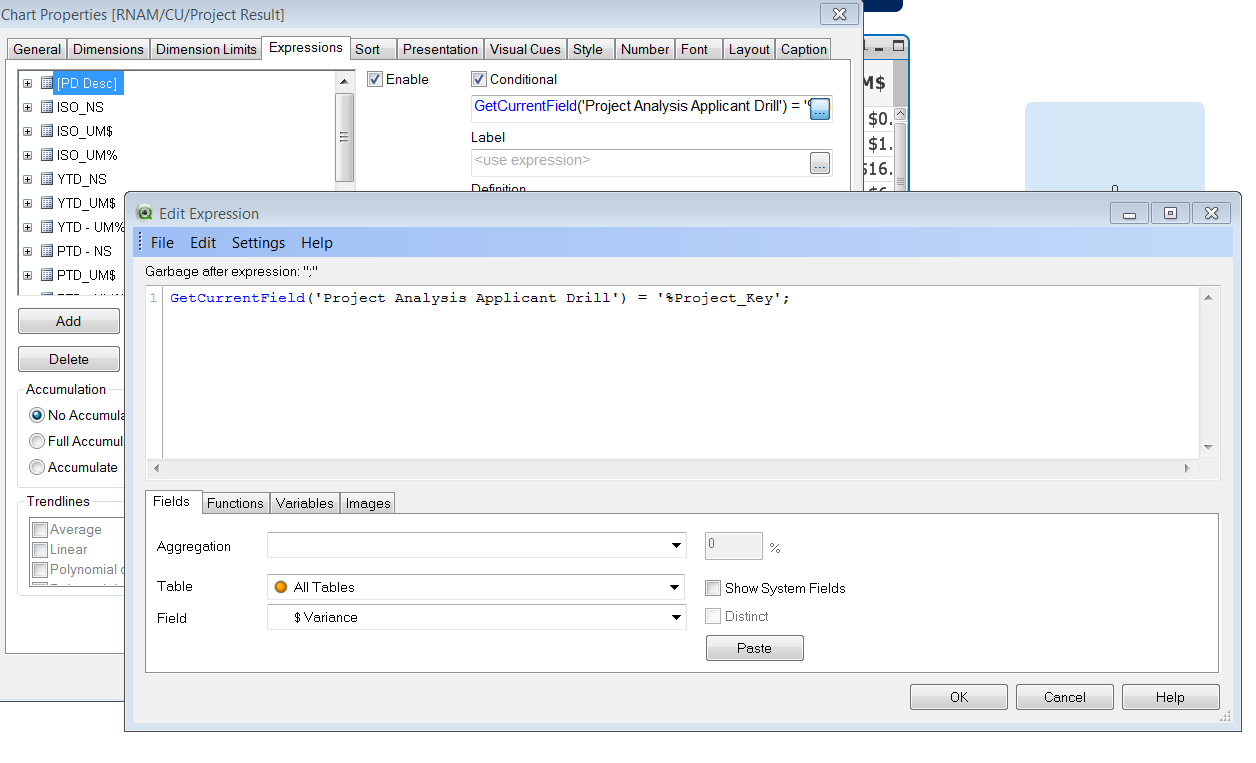Click the Add expression button

tap(69, 321)
